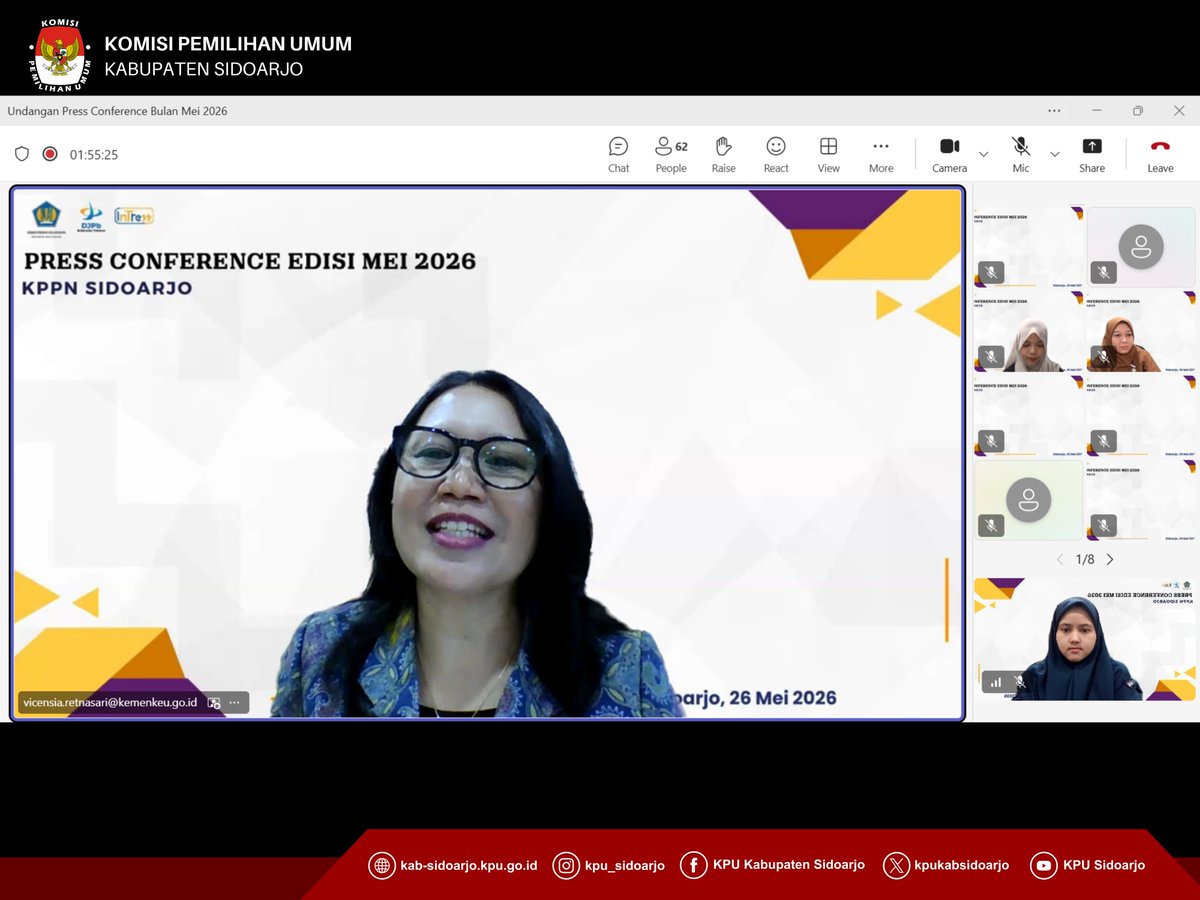Image resolution: width=1200 pixels, height=900 pixels.
Task: Click the 1/8 page indicator
Action: [1085, 560]
